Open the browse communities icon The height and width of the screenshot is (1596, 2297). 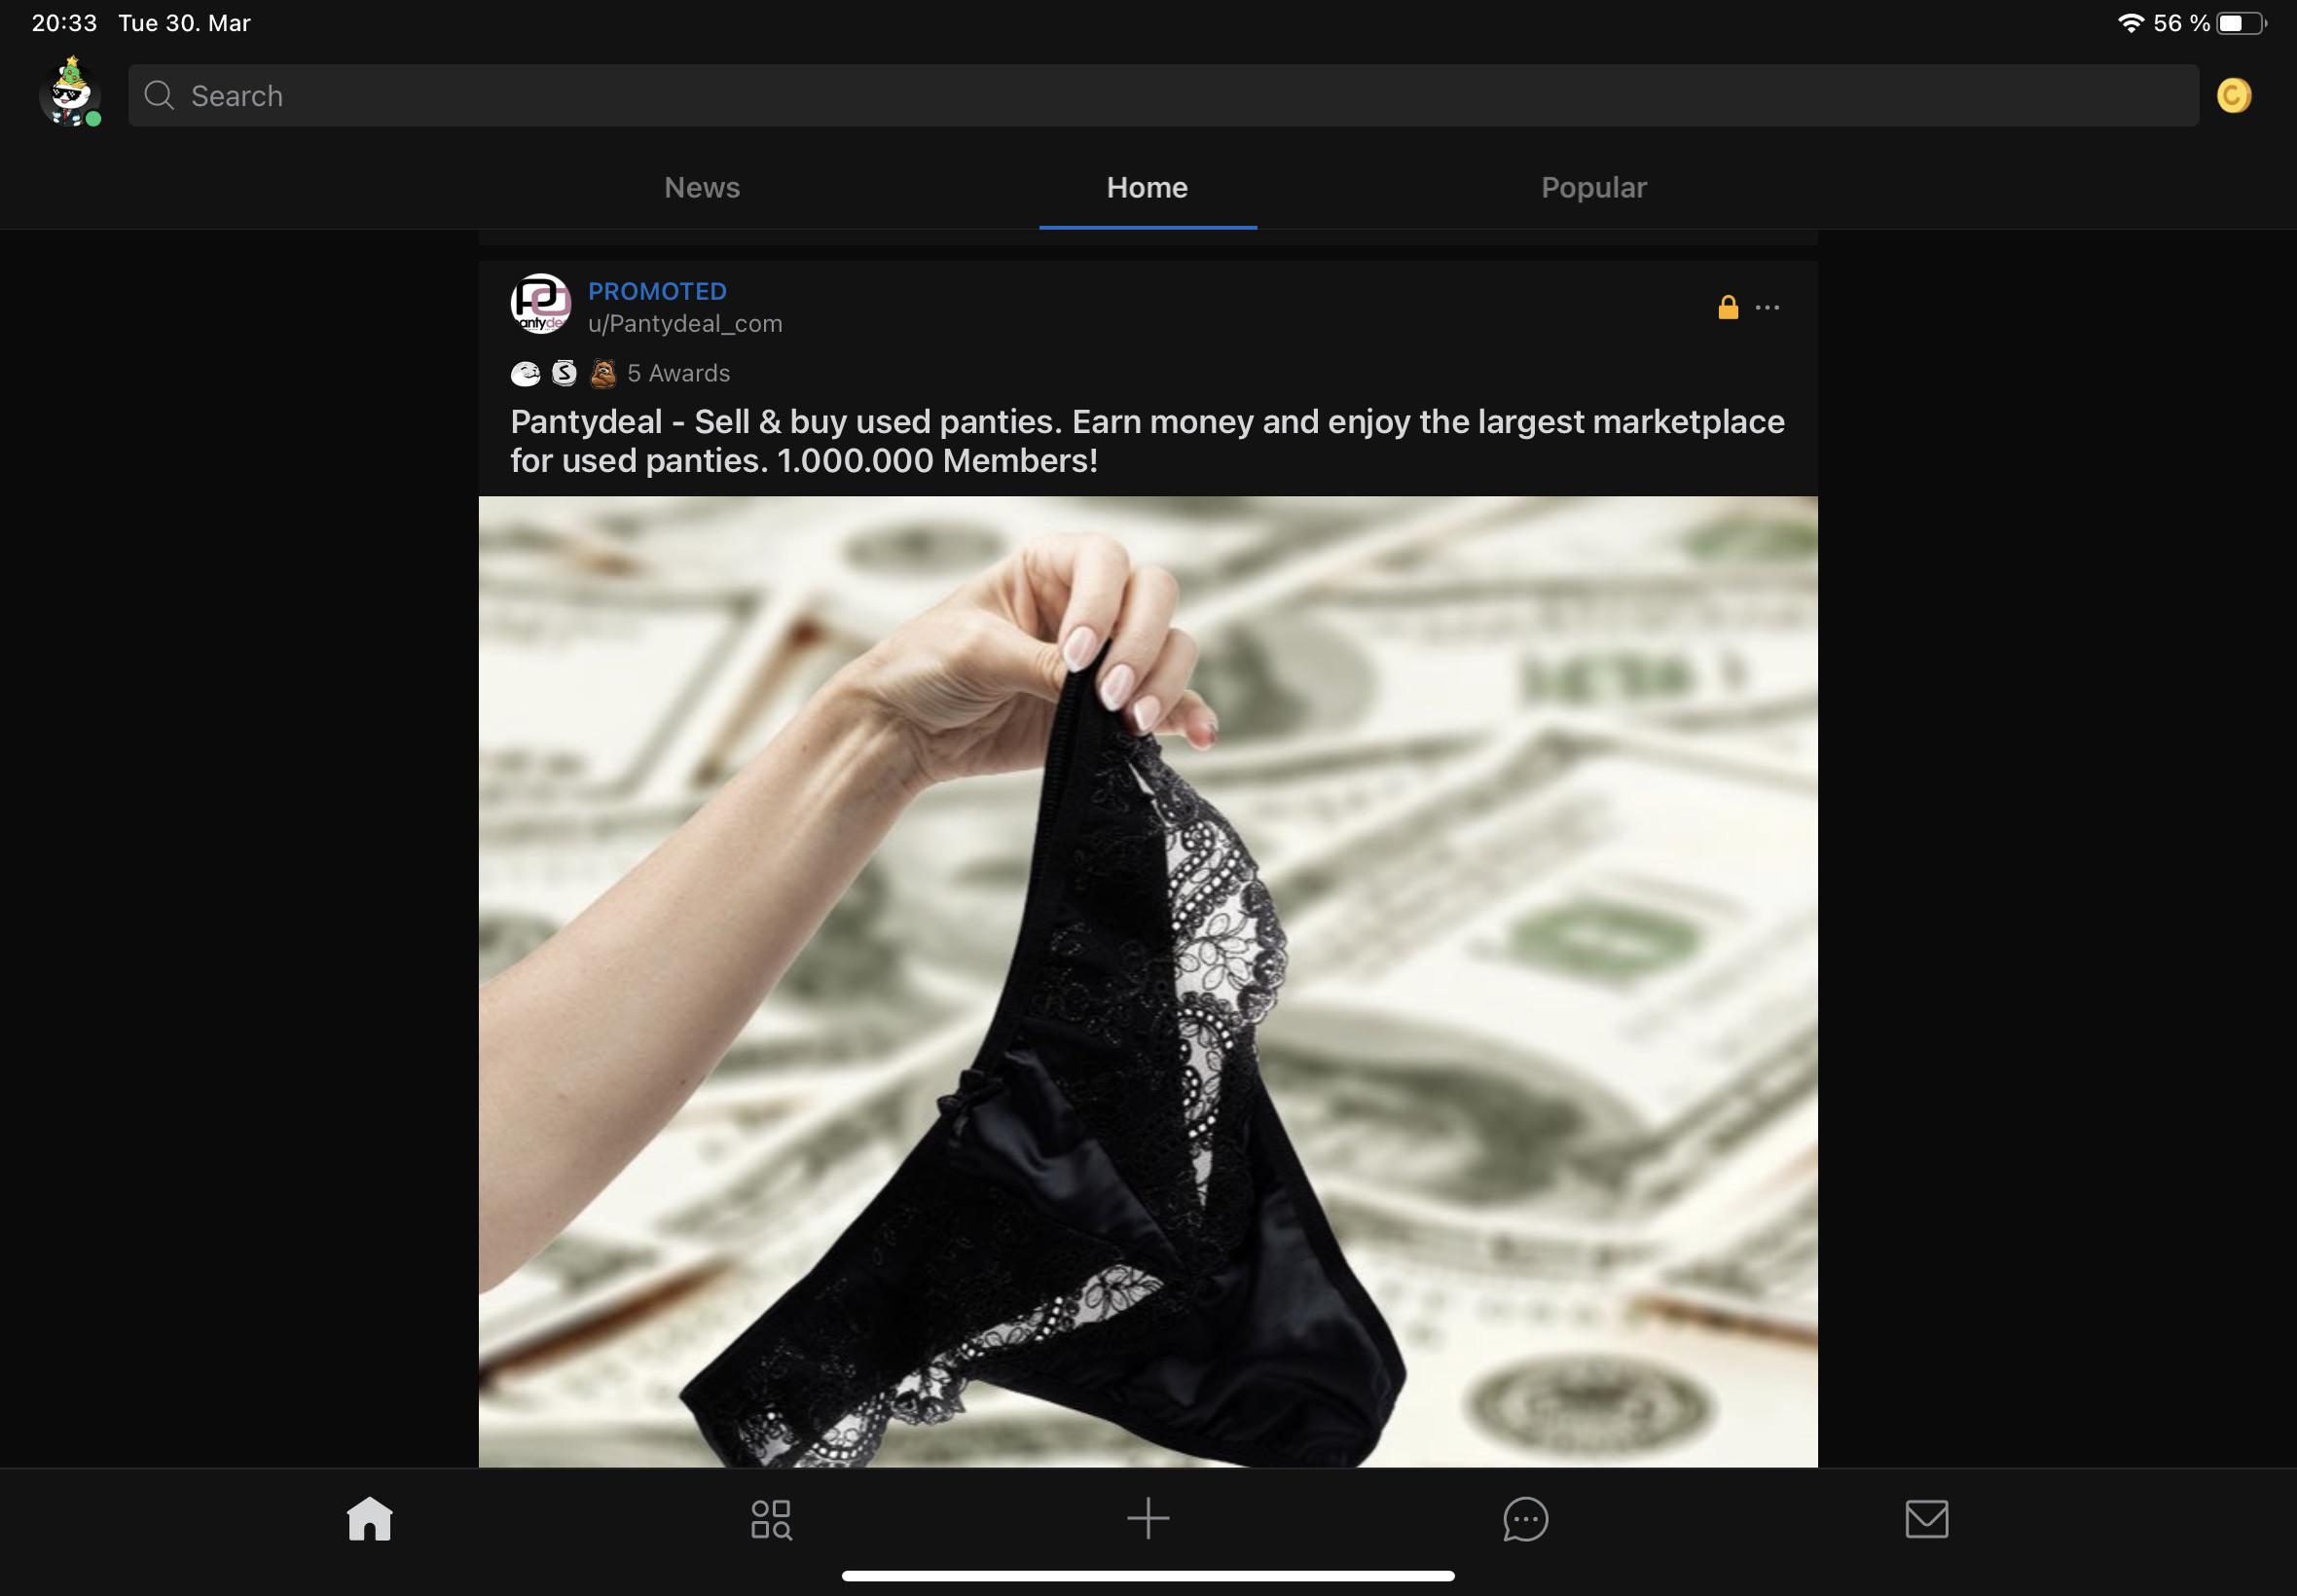click(771, 1518)
